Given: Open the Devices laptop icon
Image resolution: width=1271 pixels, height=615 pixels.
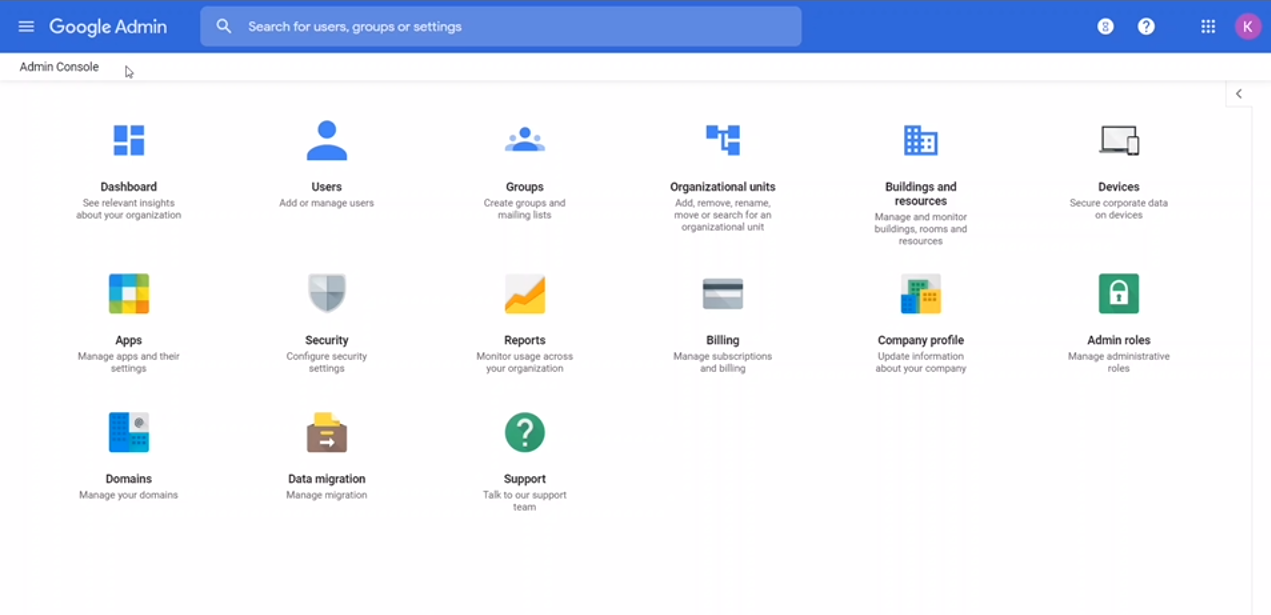Looking at the screenshot, I should click(1119, 140).
